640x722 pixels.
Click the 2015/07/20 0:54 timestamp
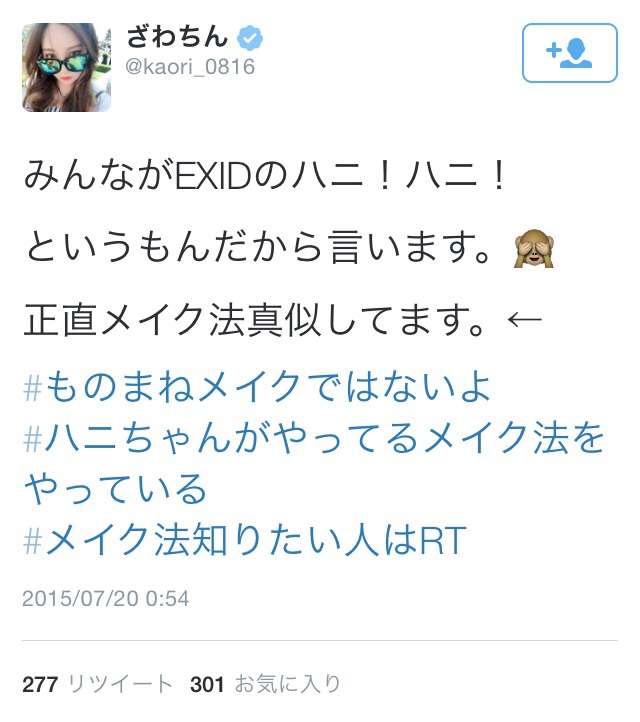point(106,599)
